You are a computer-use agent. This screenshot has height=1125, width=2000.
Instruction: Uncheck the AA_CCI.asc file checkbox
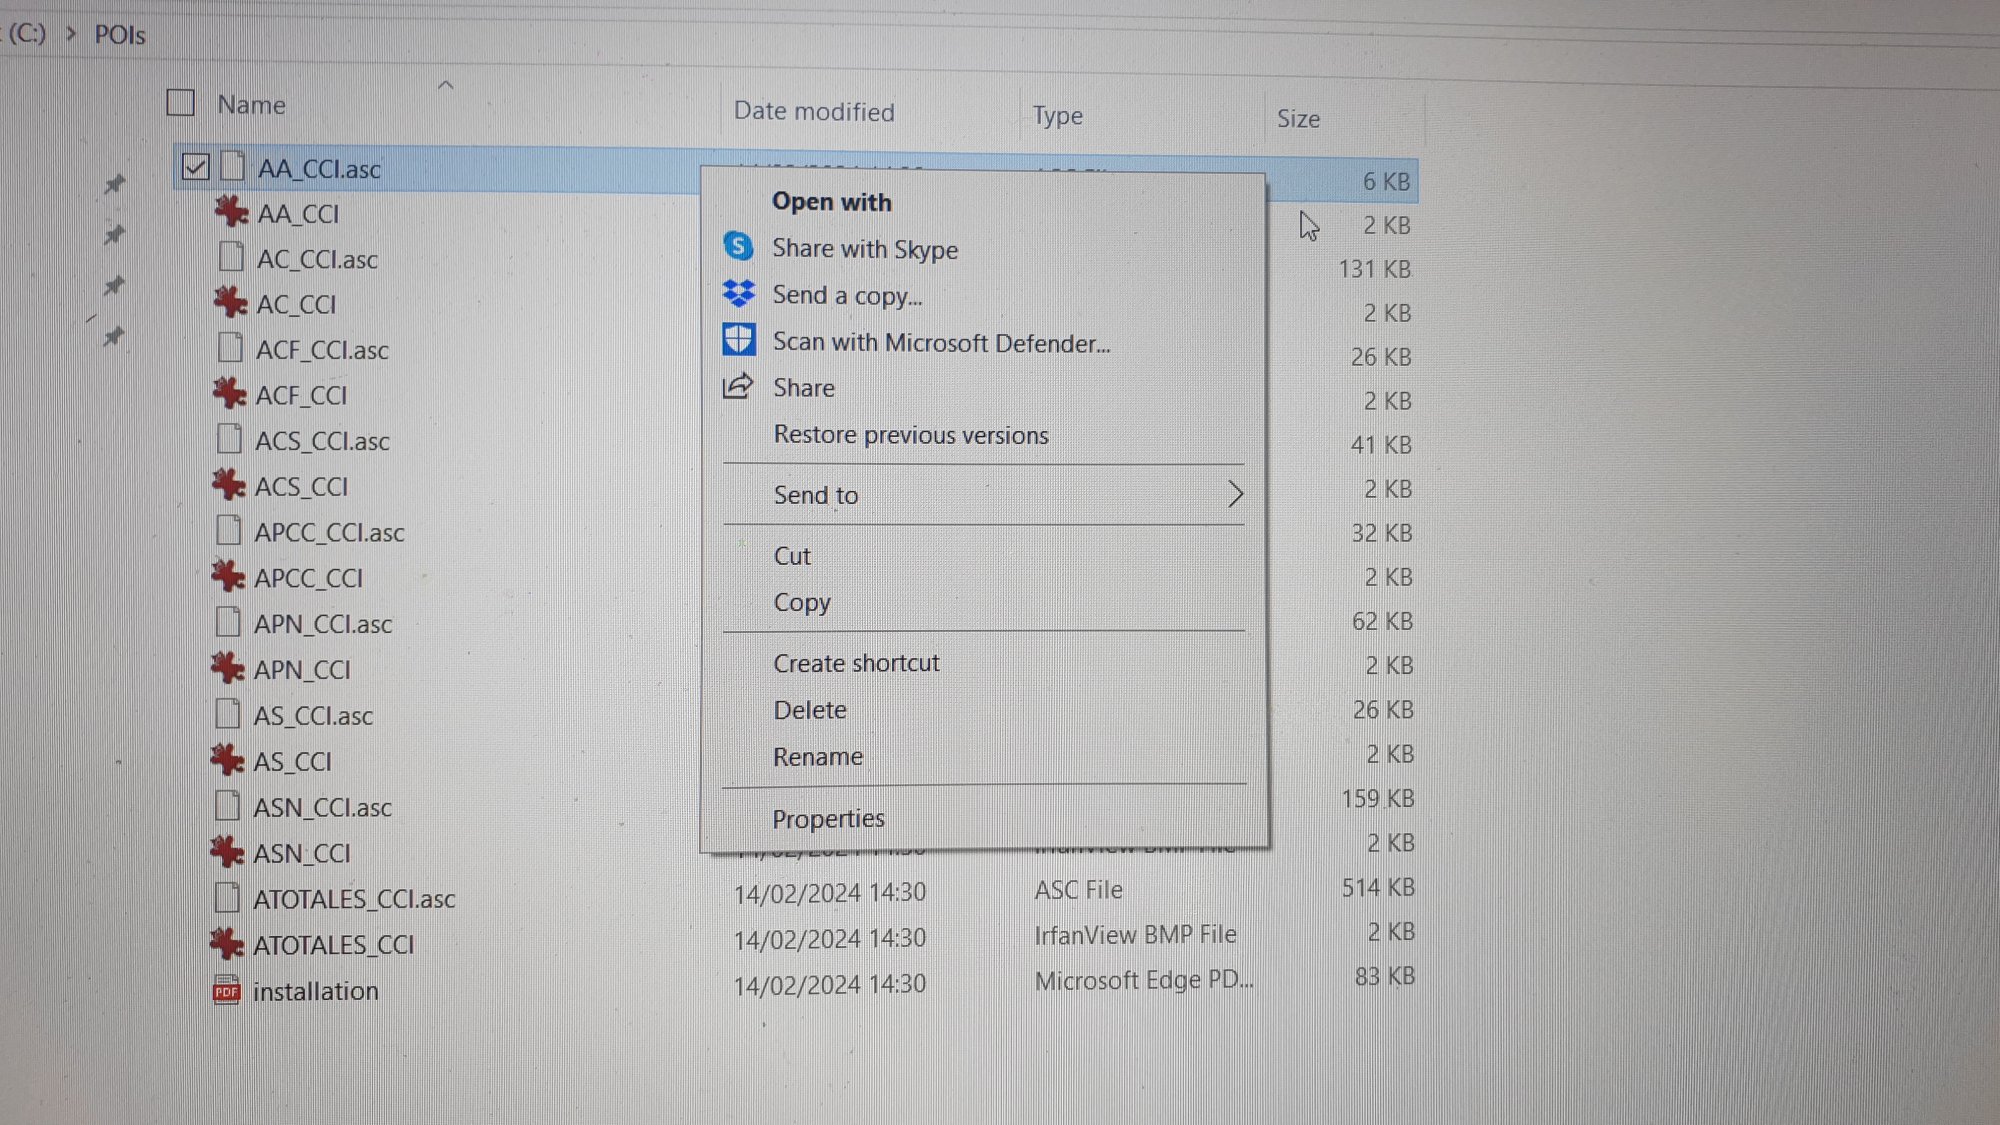(196, 167)
